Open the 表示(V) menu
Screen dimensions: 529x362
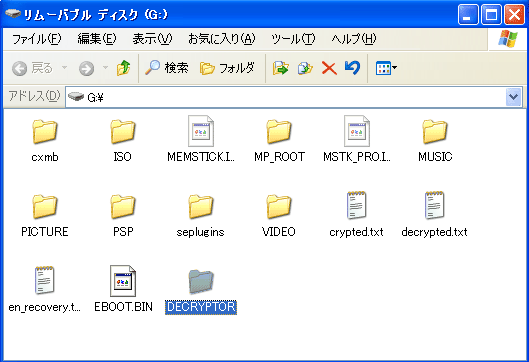pos(152,39)
